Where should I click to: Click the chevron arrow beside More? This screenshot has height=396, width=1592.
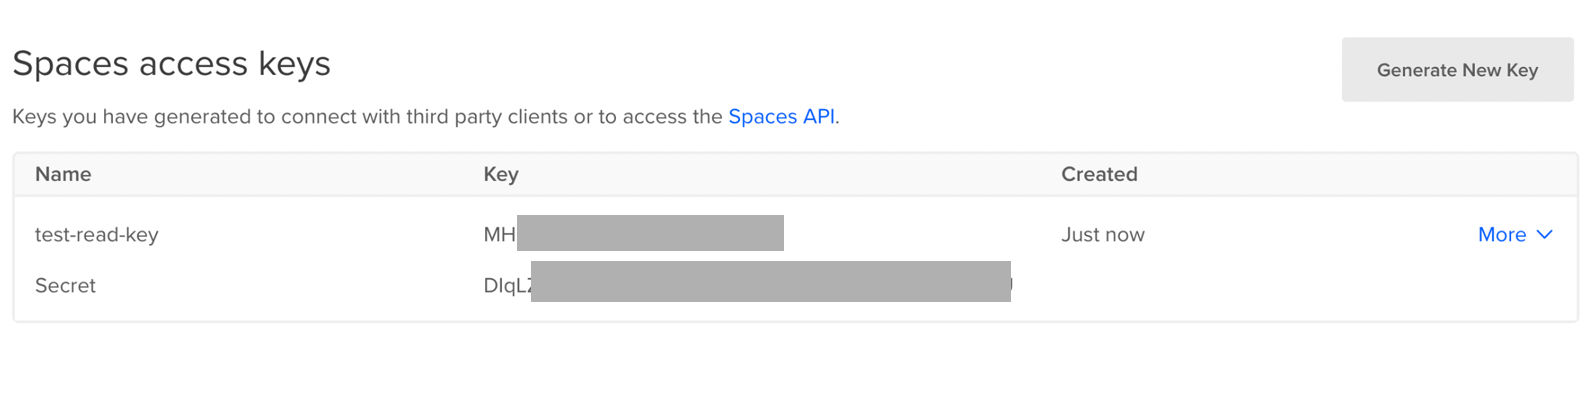1544,234
